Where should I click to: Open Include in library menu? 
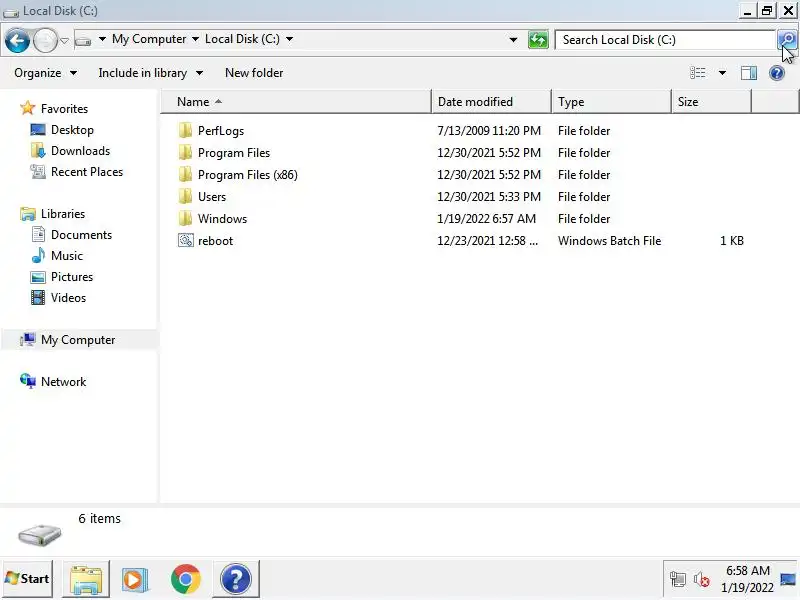click(x=151, y=73)
